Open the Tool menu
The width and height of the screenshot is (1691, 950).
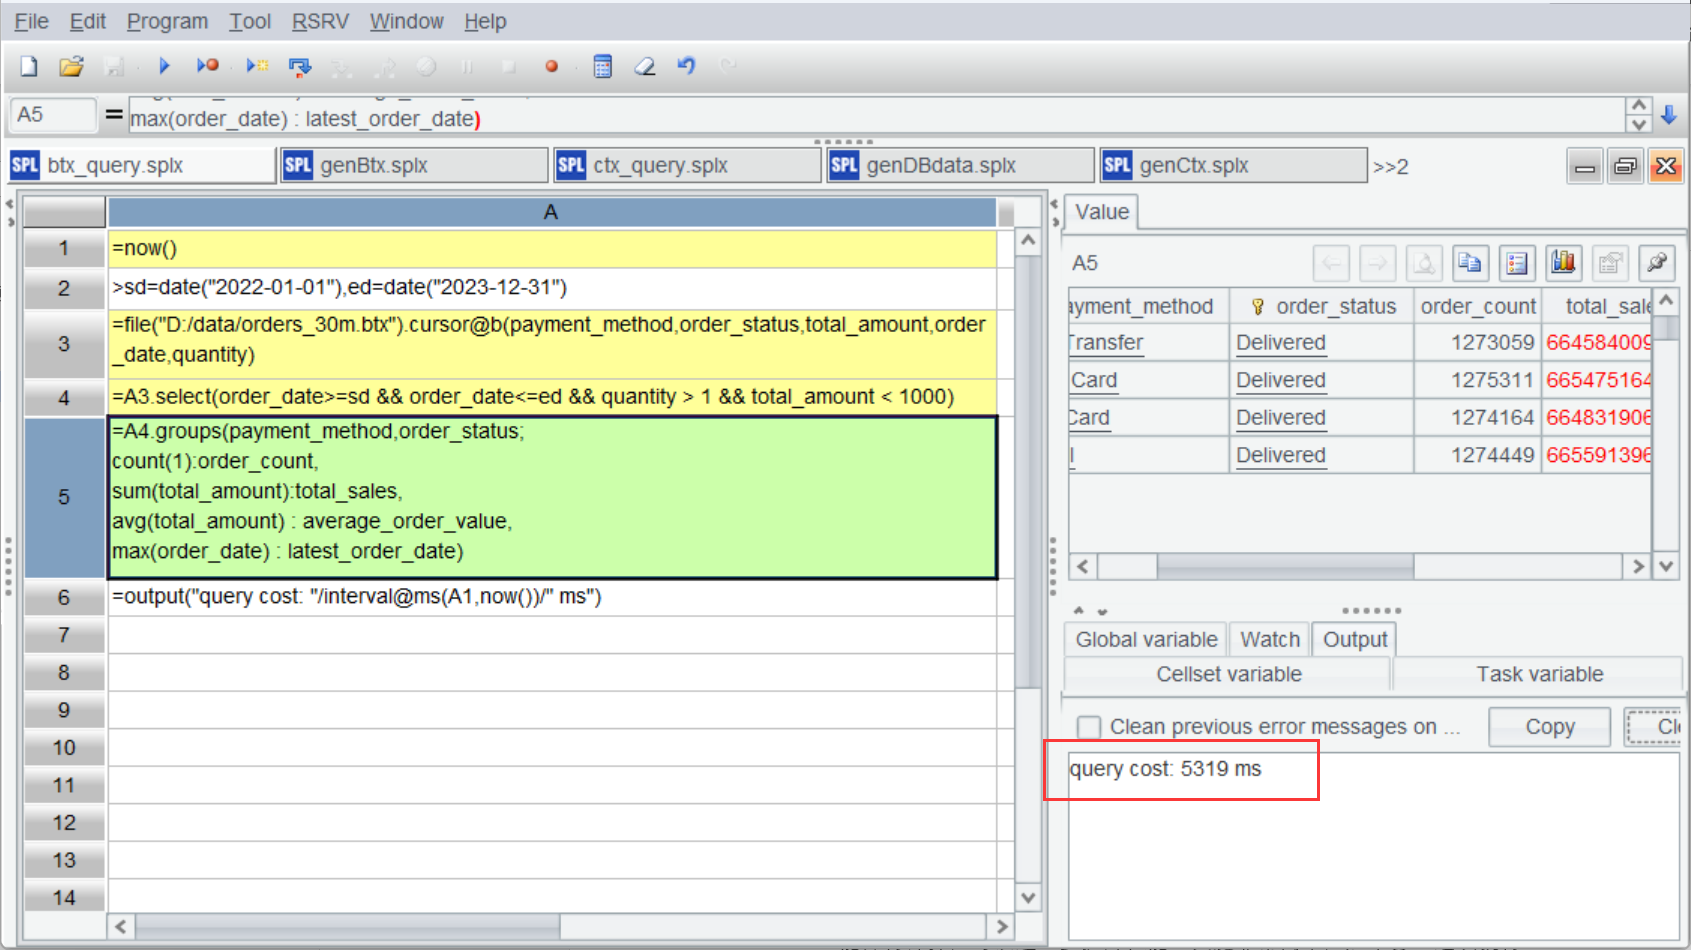tap(250, 21)
